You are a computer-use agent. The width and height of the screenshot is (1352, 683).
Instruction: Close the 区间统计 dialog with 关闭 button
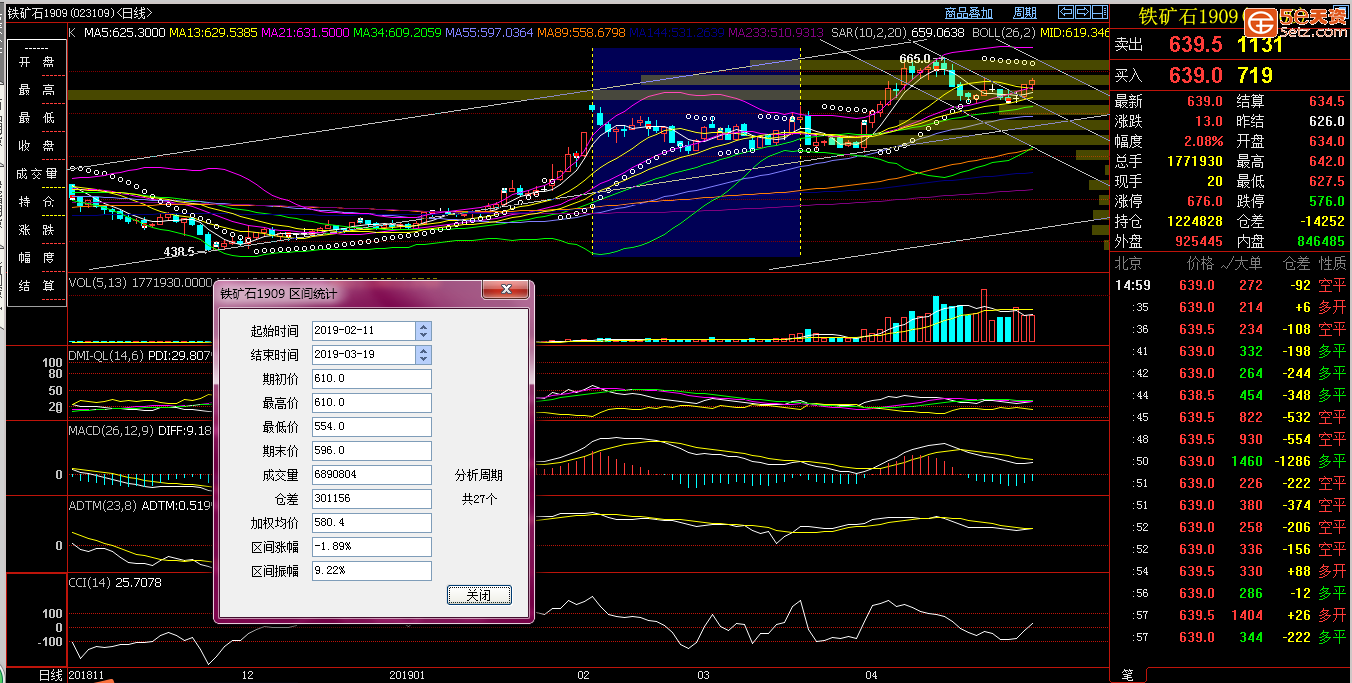479,595
